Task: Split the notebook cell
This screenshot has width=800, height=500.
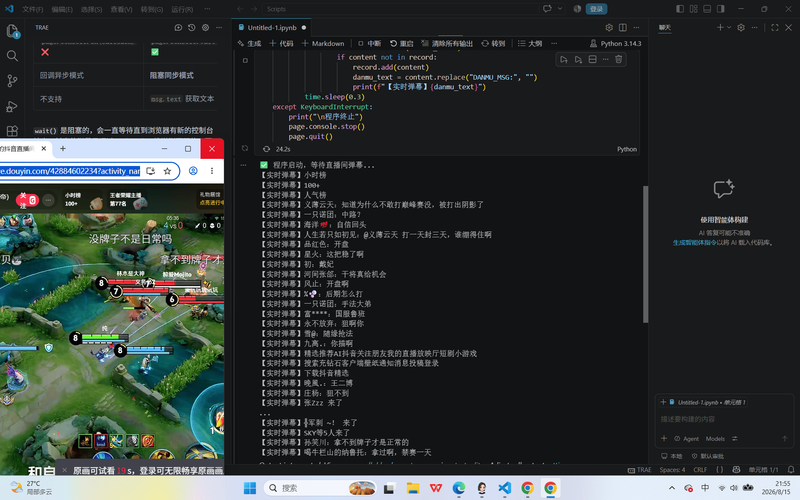Action: tap(592, 60)
